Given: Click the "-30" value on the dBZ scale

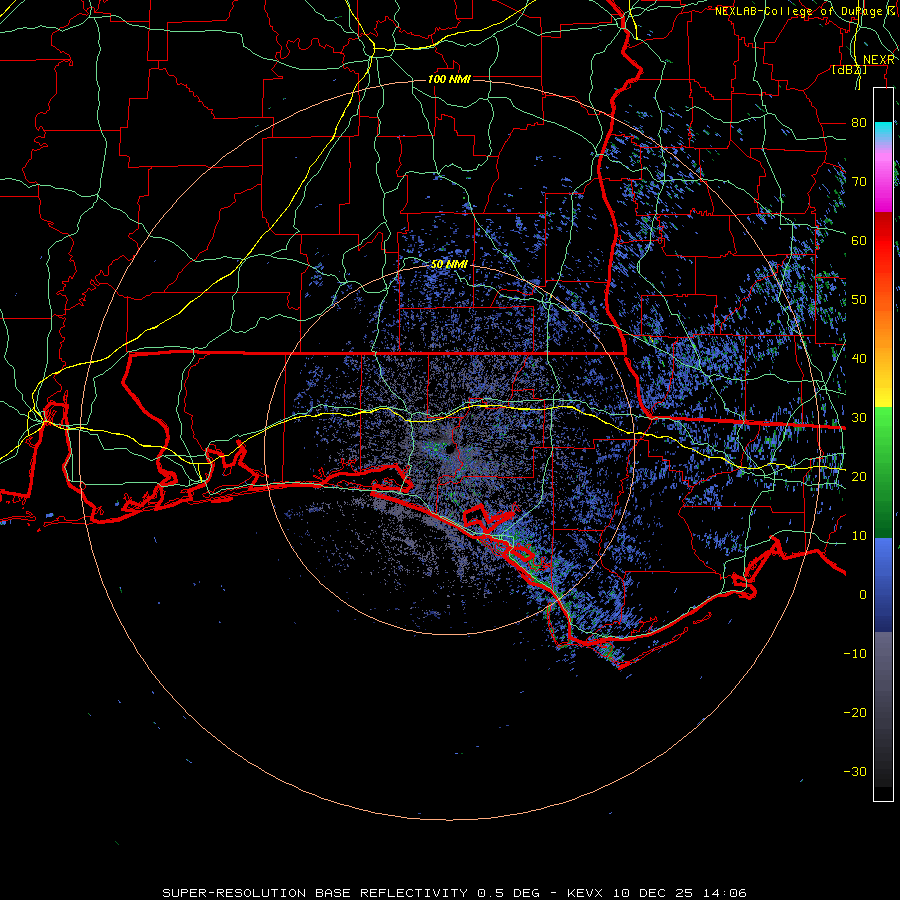Looking at the screenshot, I should point(855,771).
